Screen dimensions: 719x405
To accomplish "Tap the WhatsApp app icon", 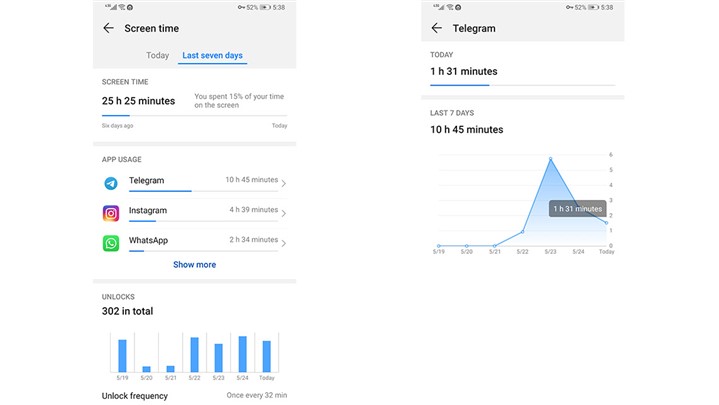I will 110,243.
